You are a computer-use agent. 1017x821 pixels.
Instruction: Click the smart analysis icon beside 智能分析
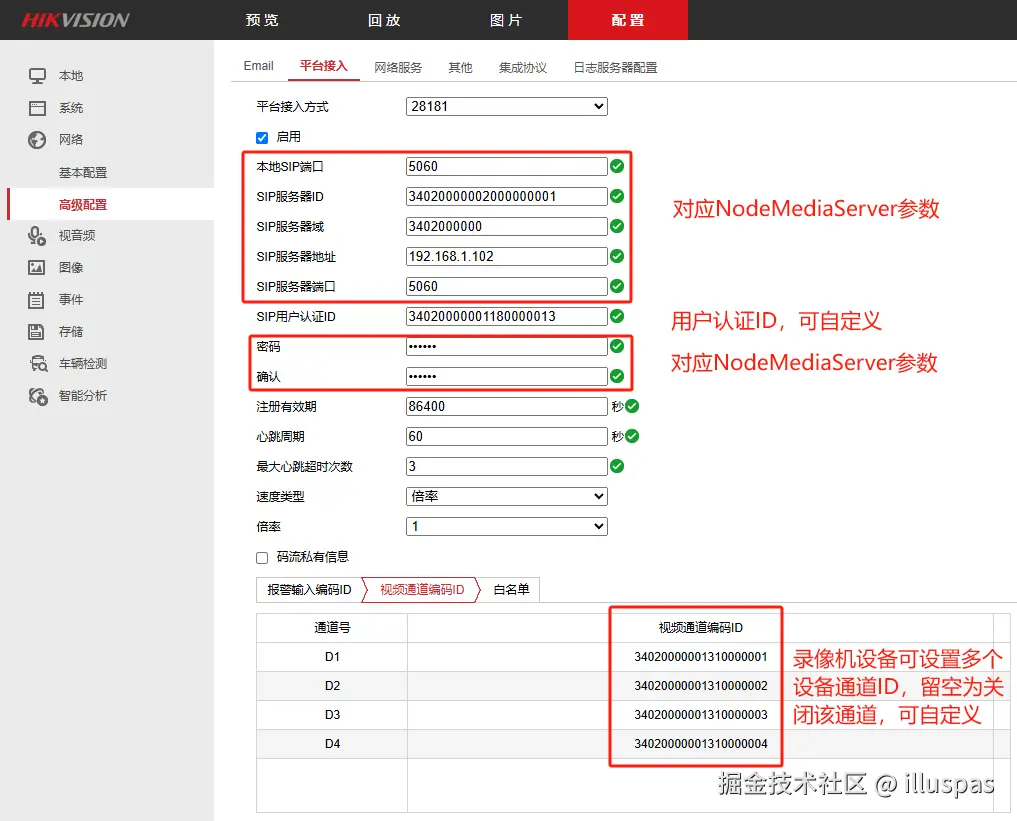click(38, 396)
